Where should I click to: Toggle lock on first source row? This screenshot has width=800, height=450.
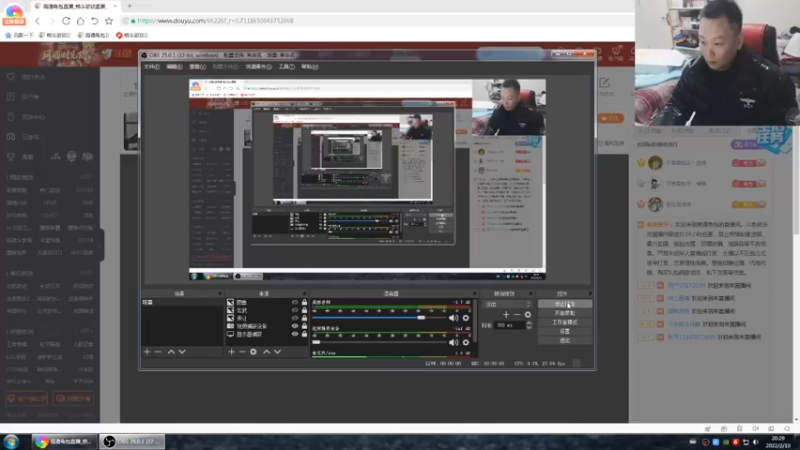(x=305, y=302)
